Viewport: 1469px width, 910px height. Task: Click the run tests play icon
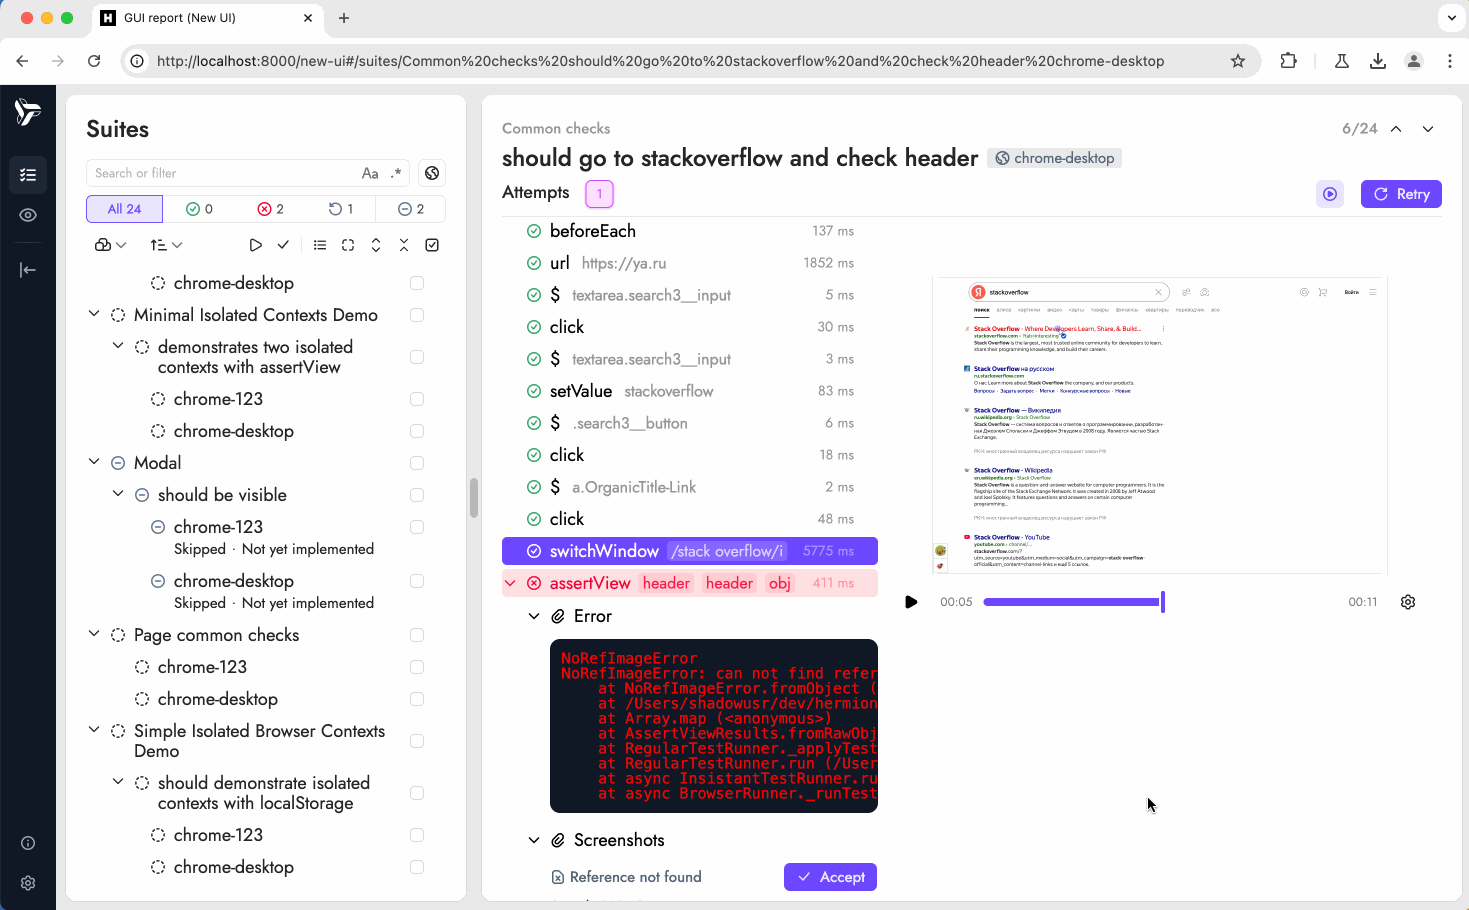(x=255, y=245)
